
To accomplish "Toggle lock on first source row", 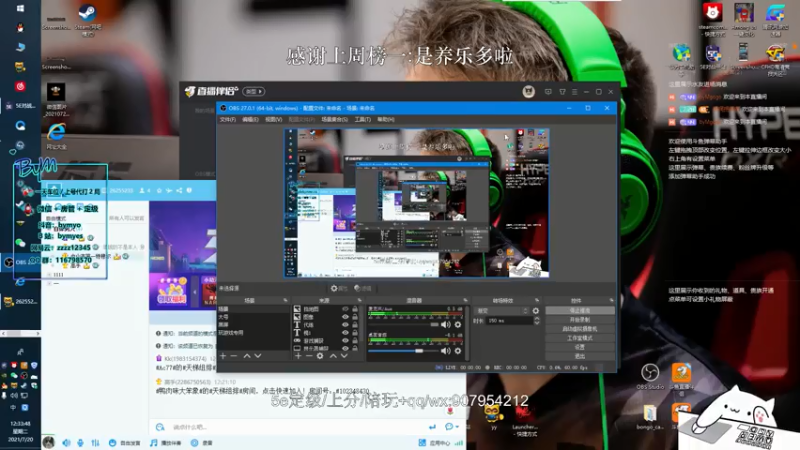I will tap(355, 309).
